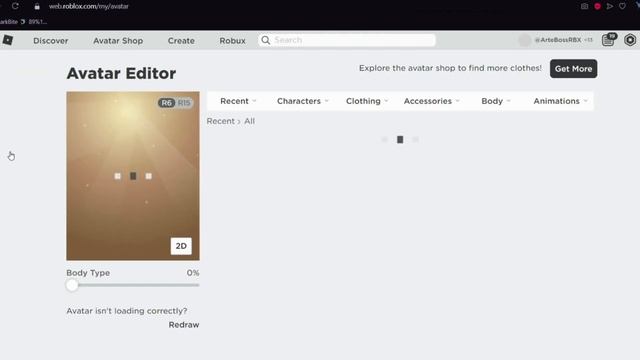Click the Get More button
The image size is (640, 360).
[573, 69]
